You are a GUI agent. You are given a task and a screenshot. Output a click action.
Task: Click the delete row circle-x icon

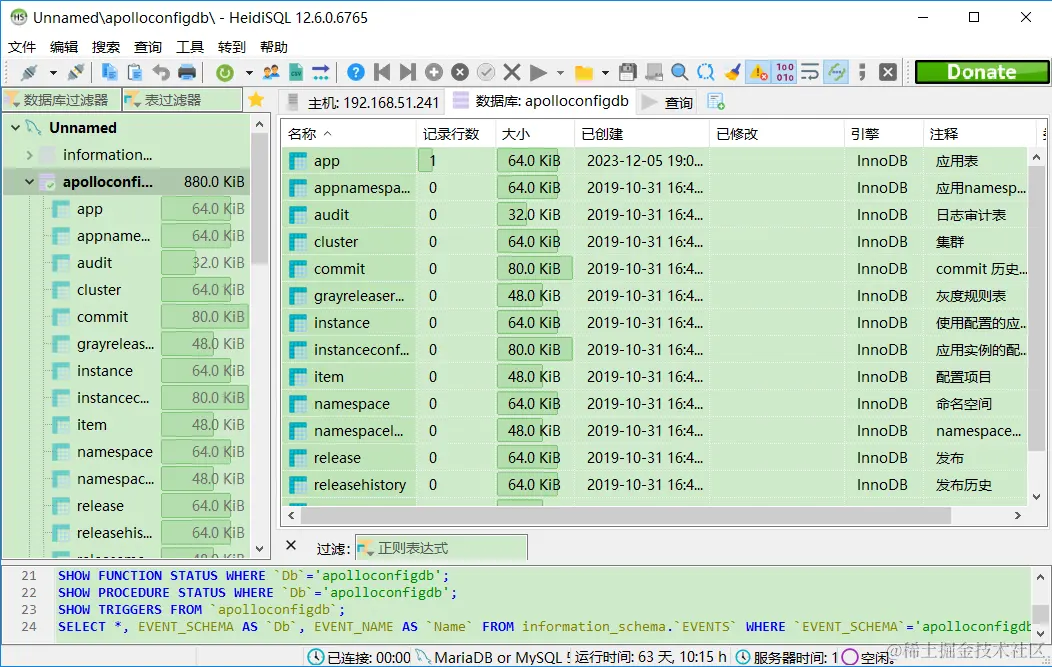pos(460,72)
